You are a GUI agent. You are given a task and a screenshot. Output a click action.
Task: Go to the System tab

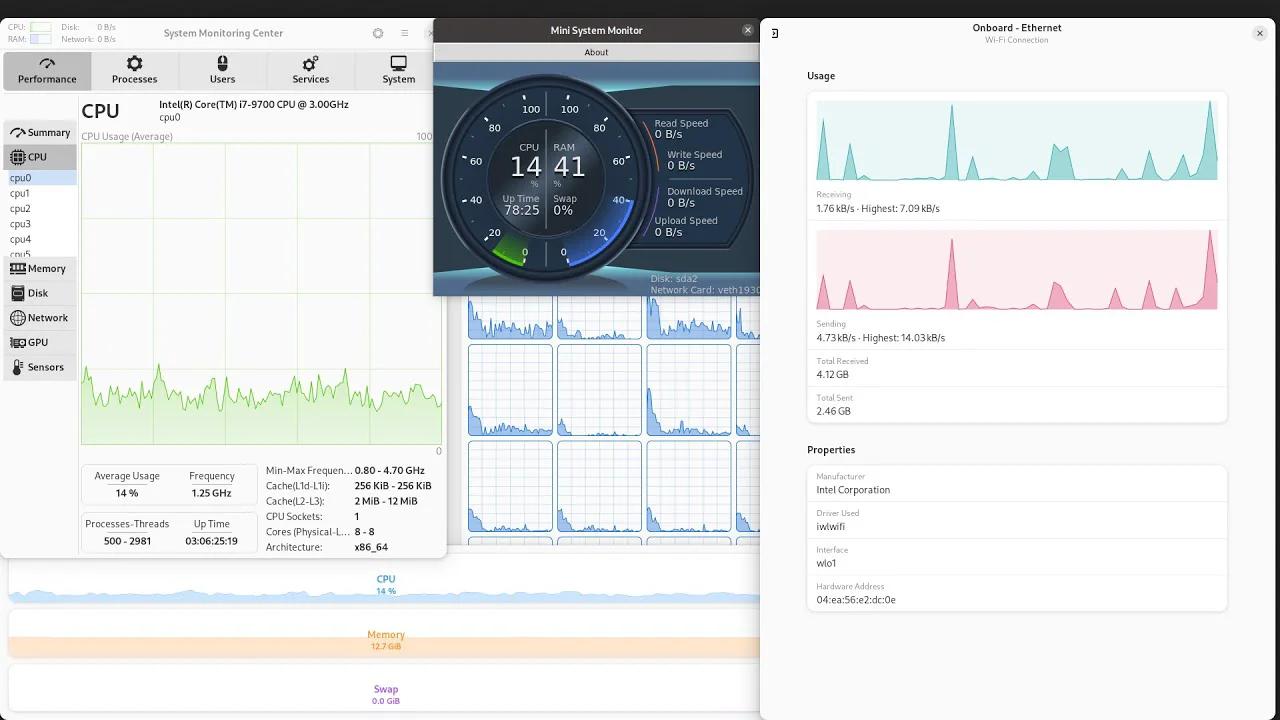coord(398,69)
